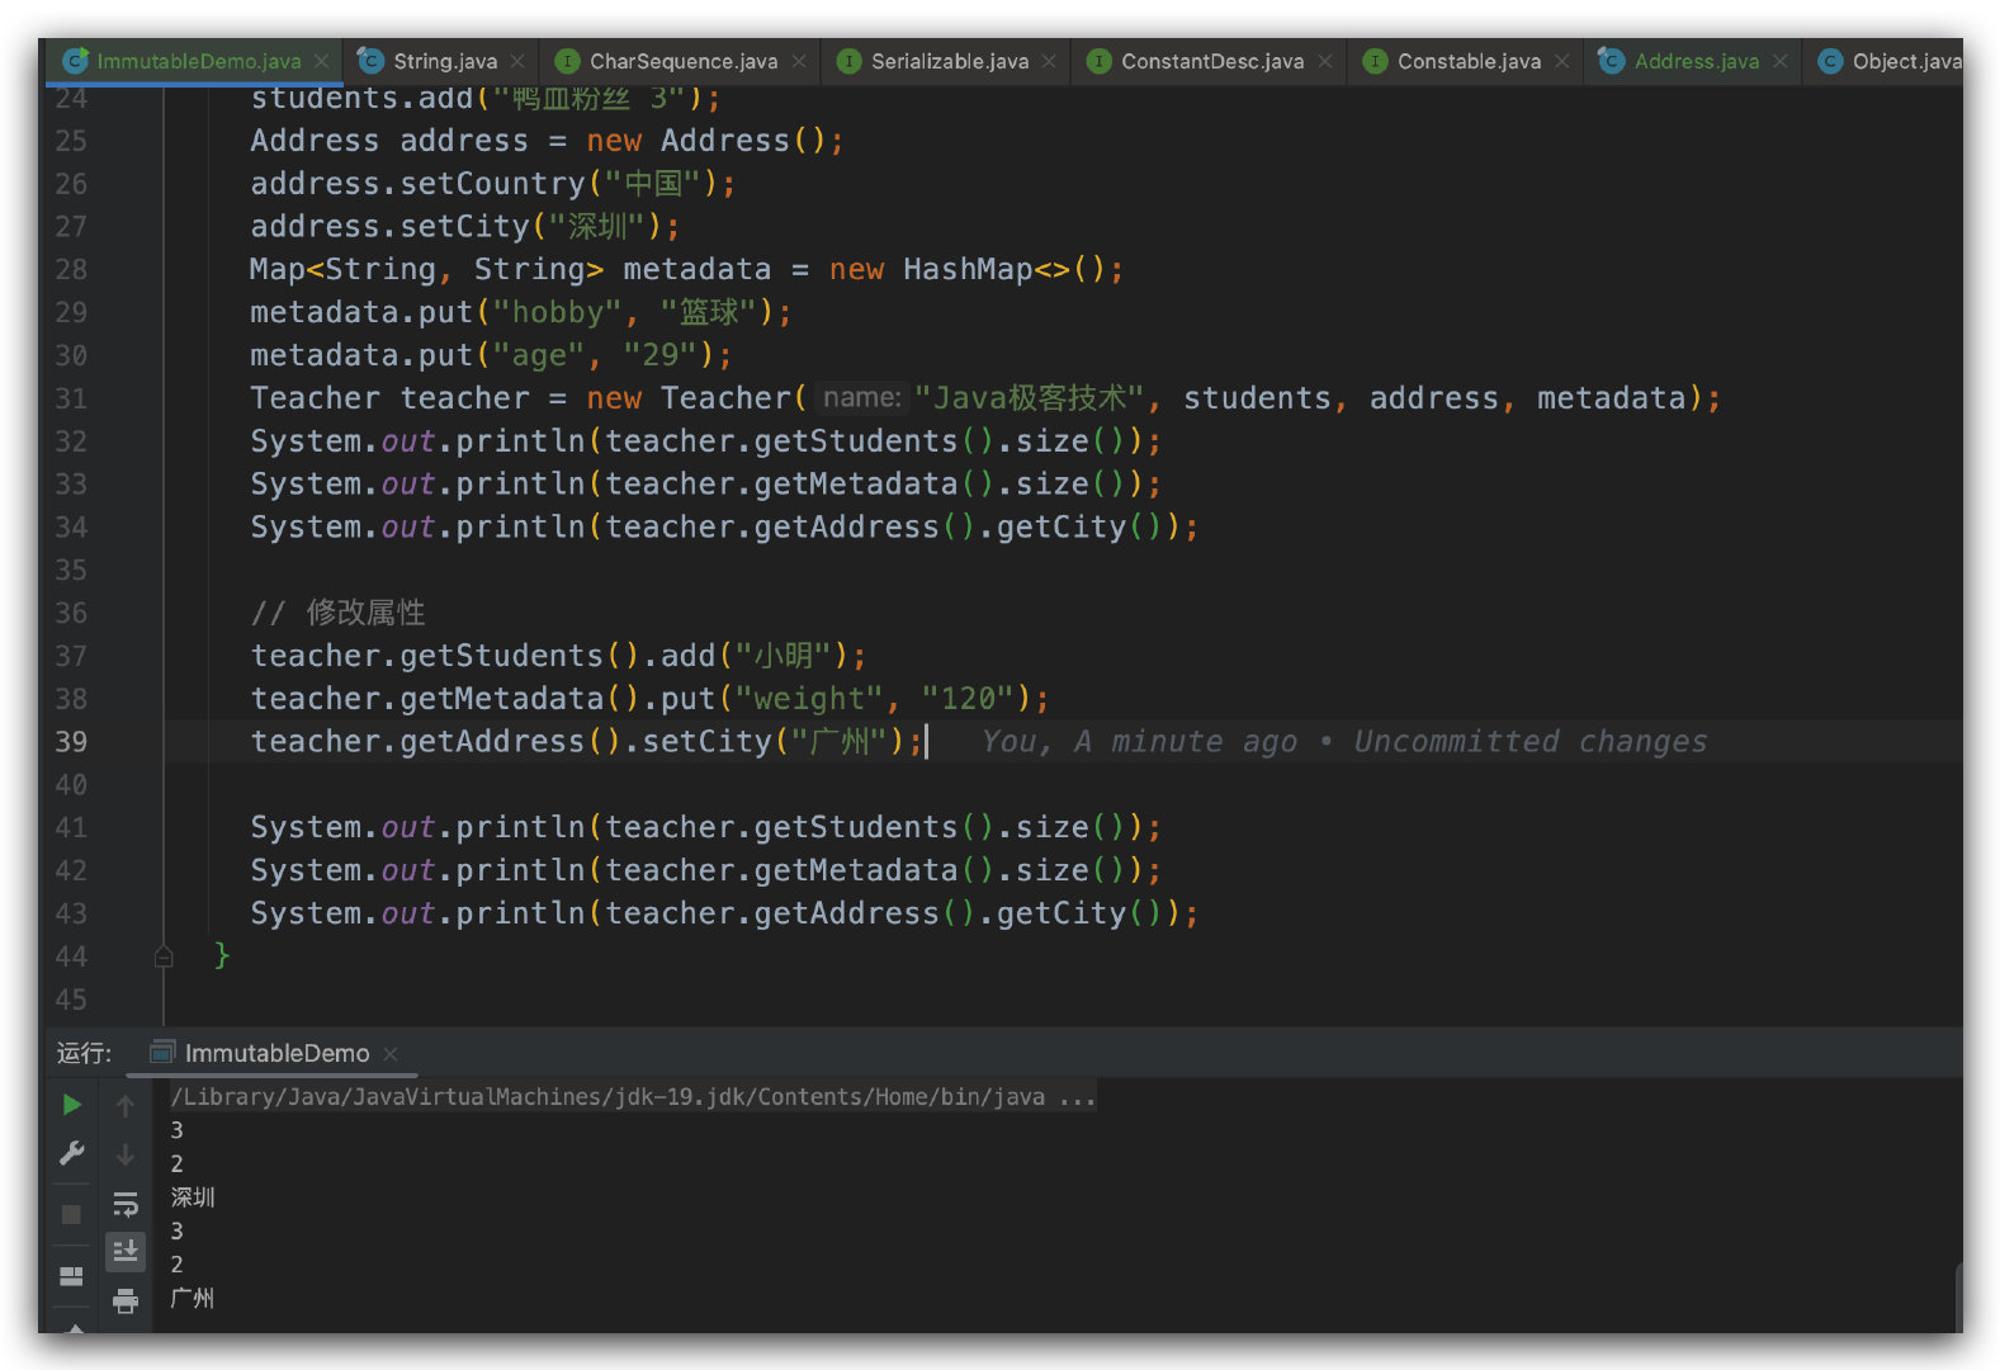
Task: Click the '广州' console output line
Action: [192, 1298]
